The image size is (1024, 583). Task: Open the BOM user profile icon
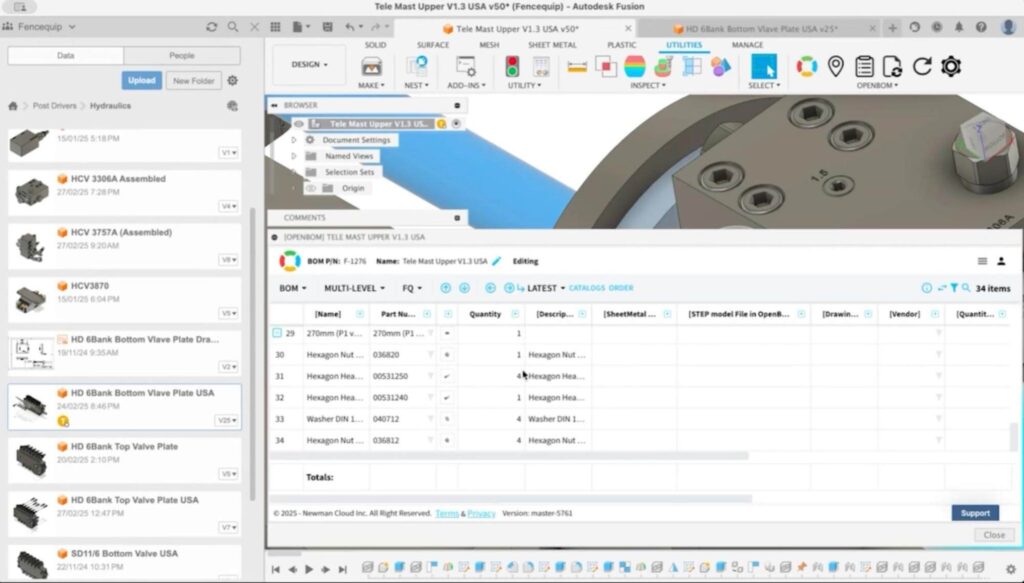pyautogui.click(x=1001, y=261)
